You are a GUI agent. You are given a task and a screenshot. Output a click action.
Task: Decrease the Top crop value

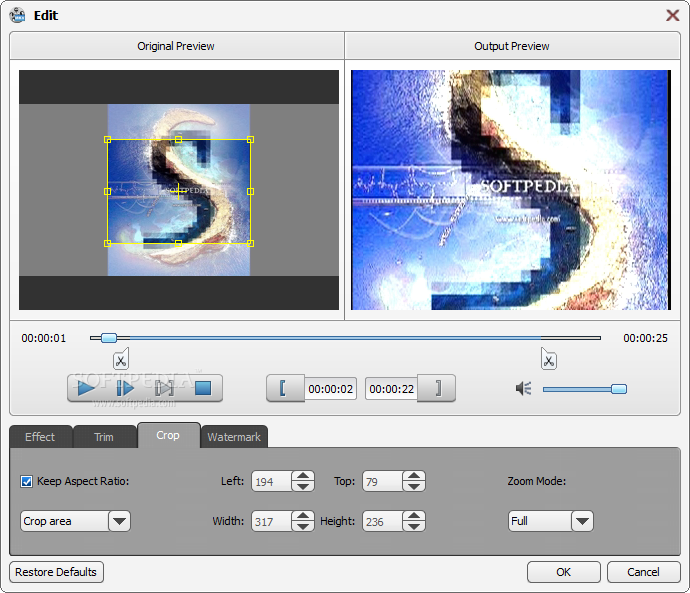tap(414, 487)
